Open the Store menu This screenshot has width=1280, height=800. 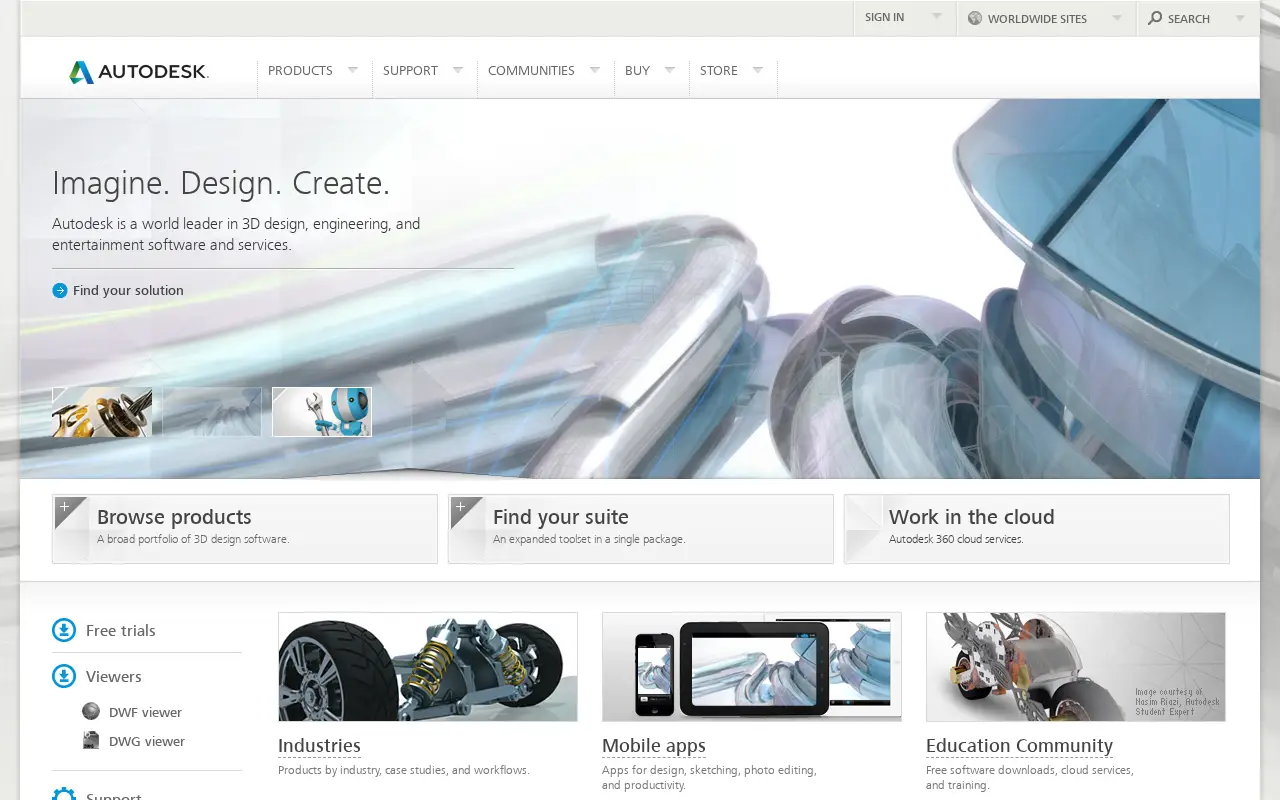pos(719,71)
